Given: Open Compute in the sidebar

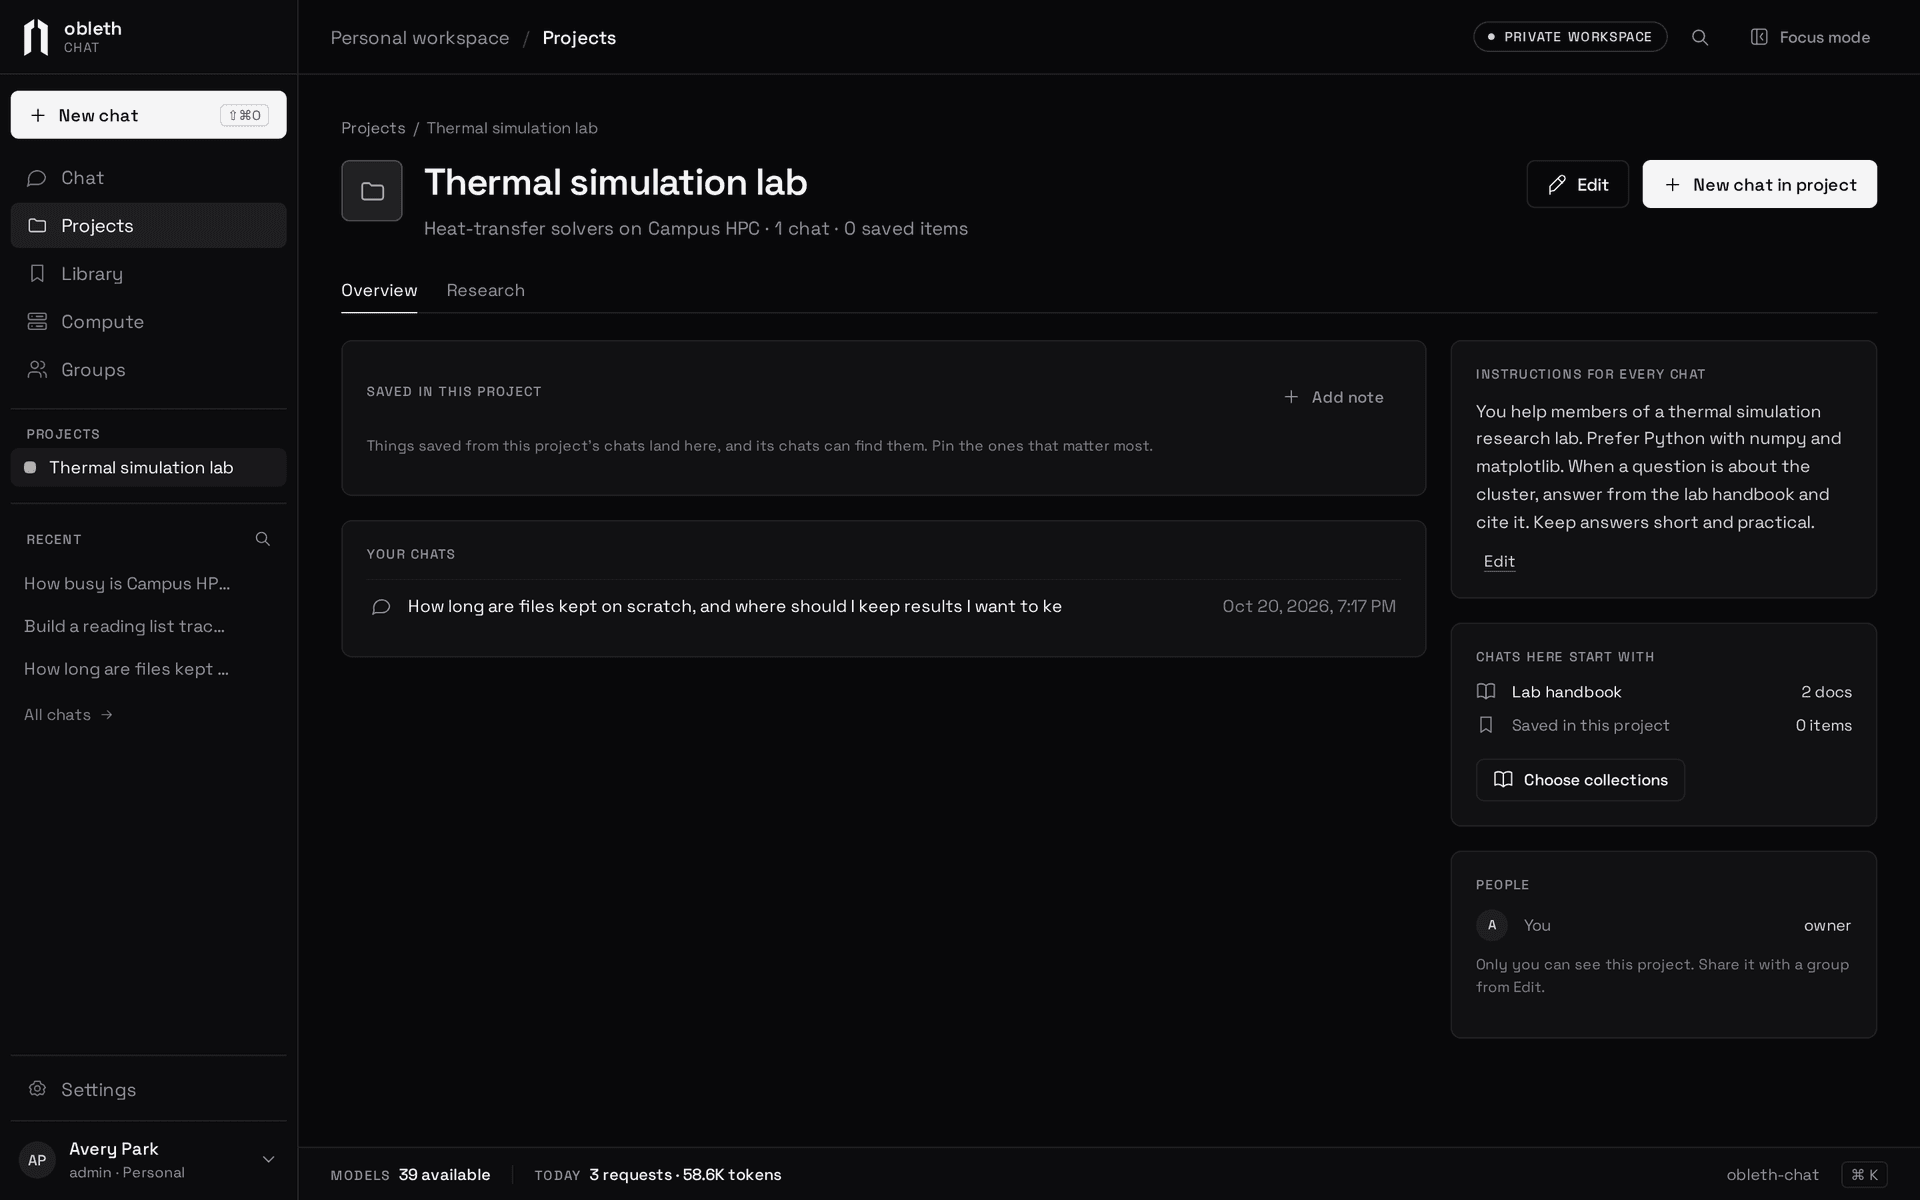Looking at the screenshot, I should tap(148, 322).
